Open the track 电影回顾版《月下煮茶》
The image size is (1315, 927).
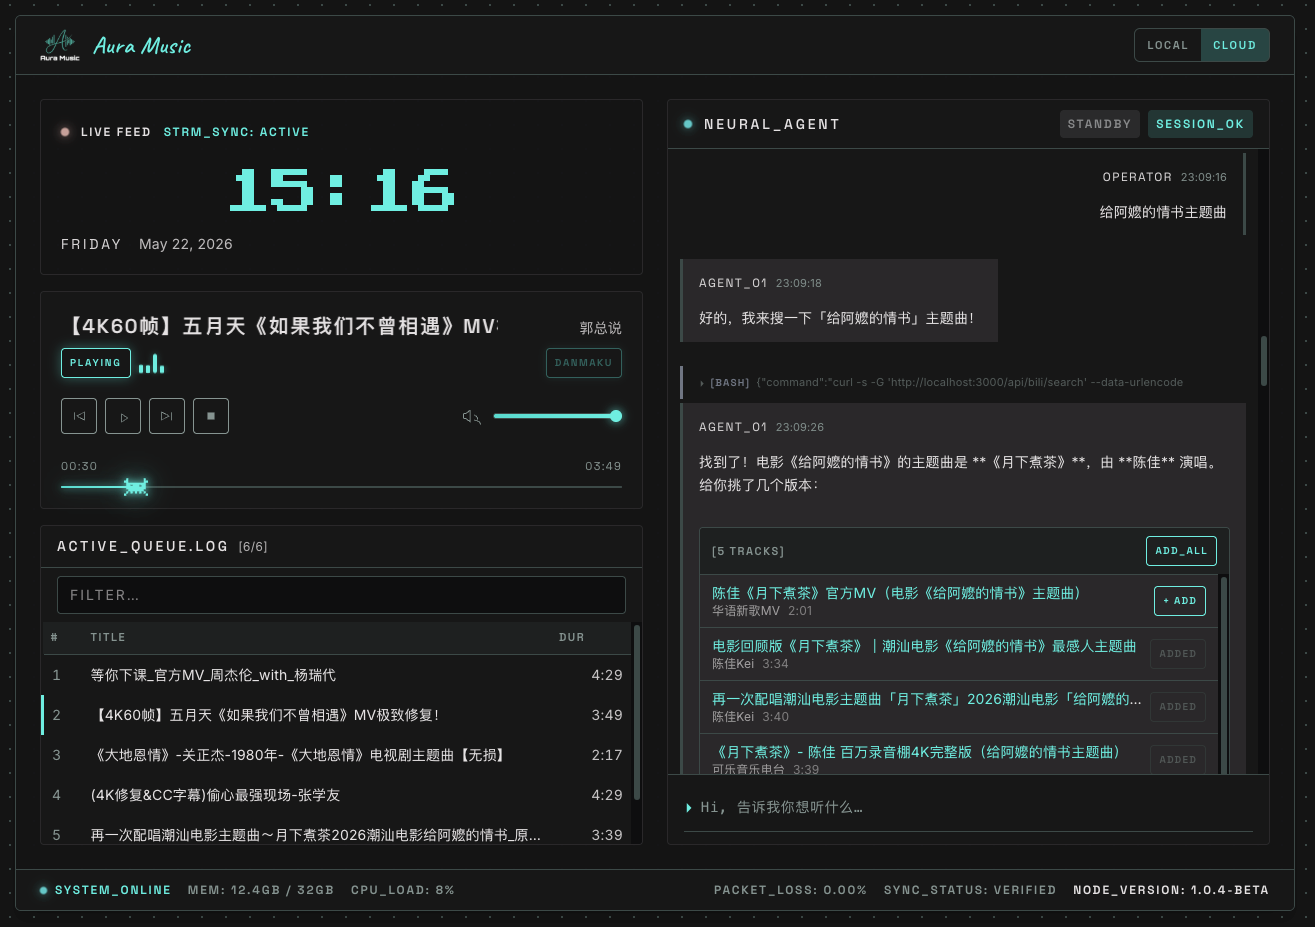pos(924,646)
